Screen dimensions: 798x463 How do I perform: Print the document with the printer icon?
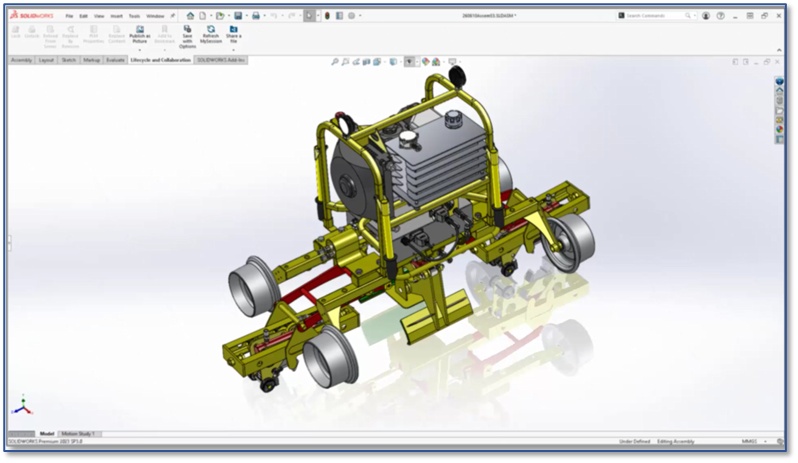256,16
